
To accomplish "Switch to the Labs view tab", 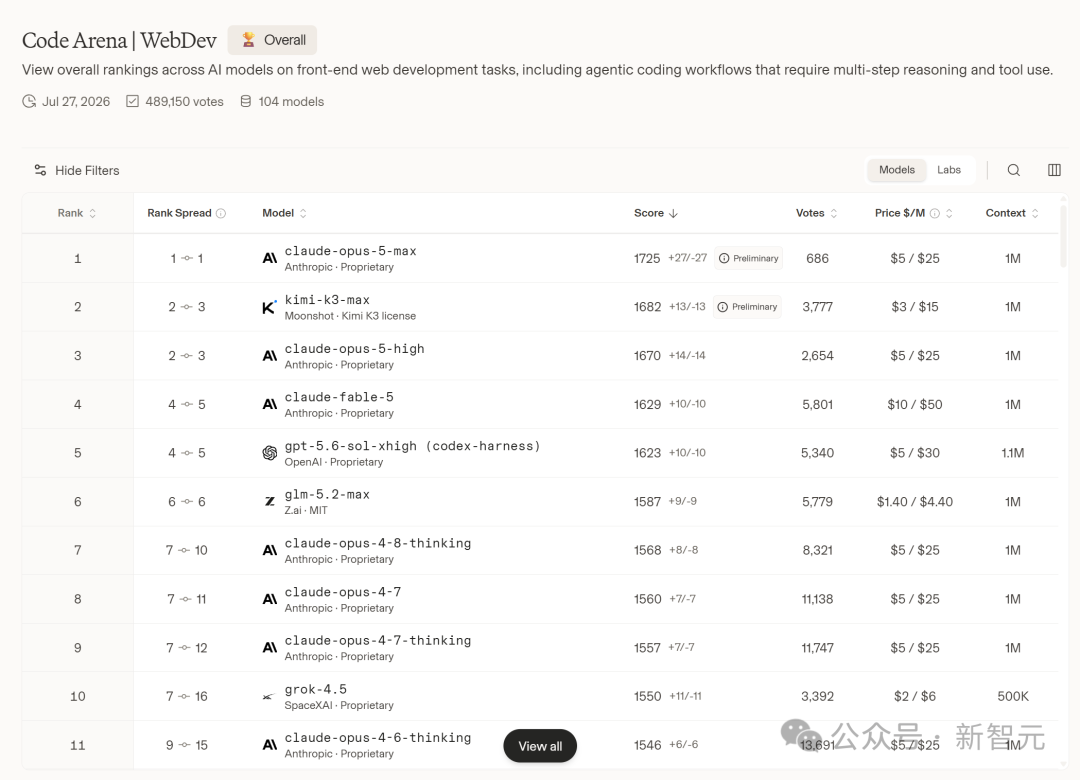I will coord(948,170).
